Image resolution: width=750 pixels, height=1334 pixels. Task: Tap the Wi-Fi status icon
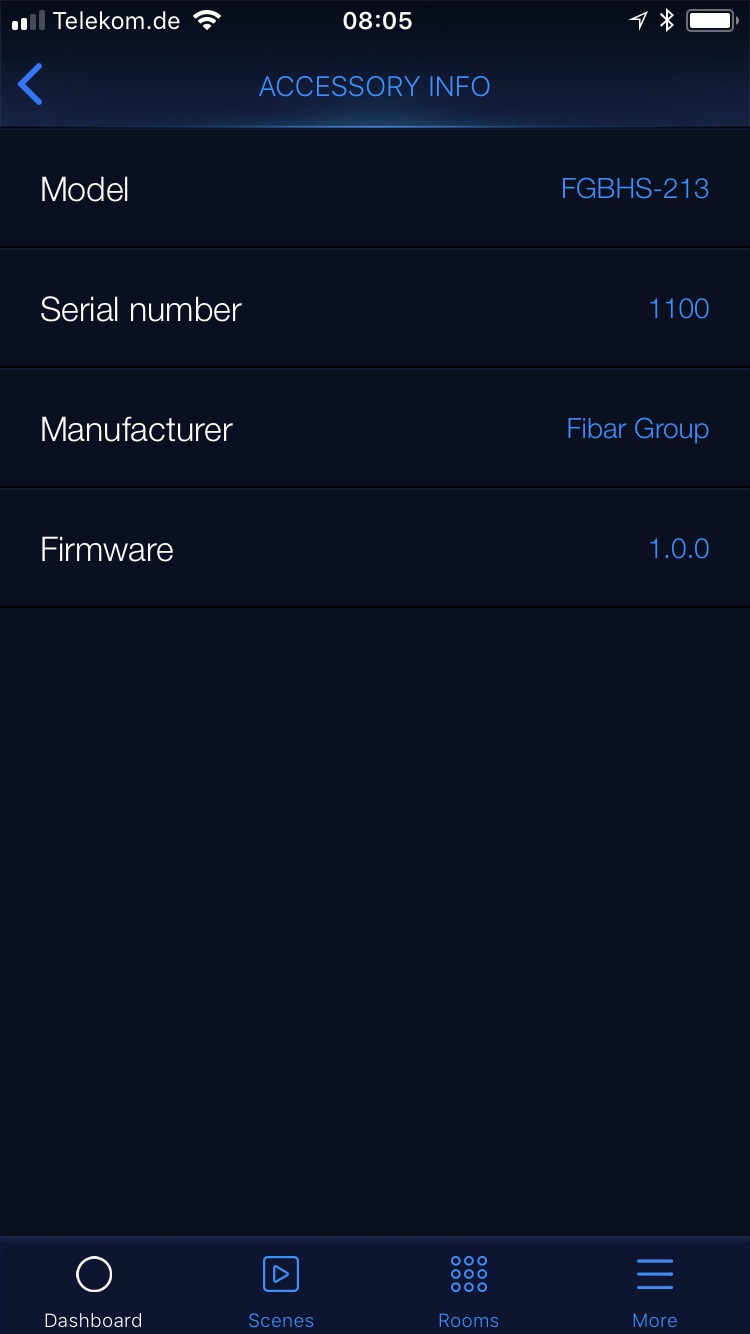tap(207, 20)
